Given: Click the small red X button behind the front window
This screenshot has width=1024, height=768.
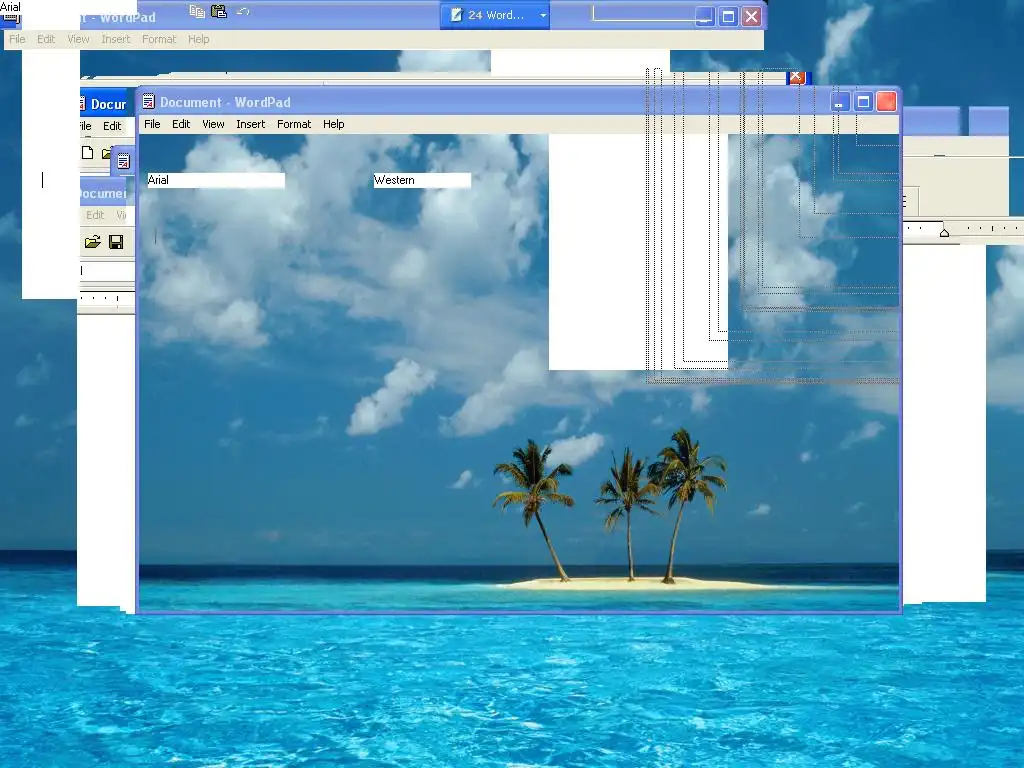Looking at the screenshot, I should [x=795, y=77].
